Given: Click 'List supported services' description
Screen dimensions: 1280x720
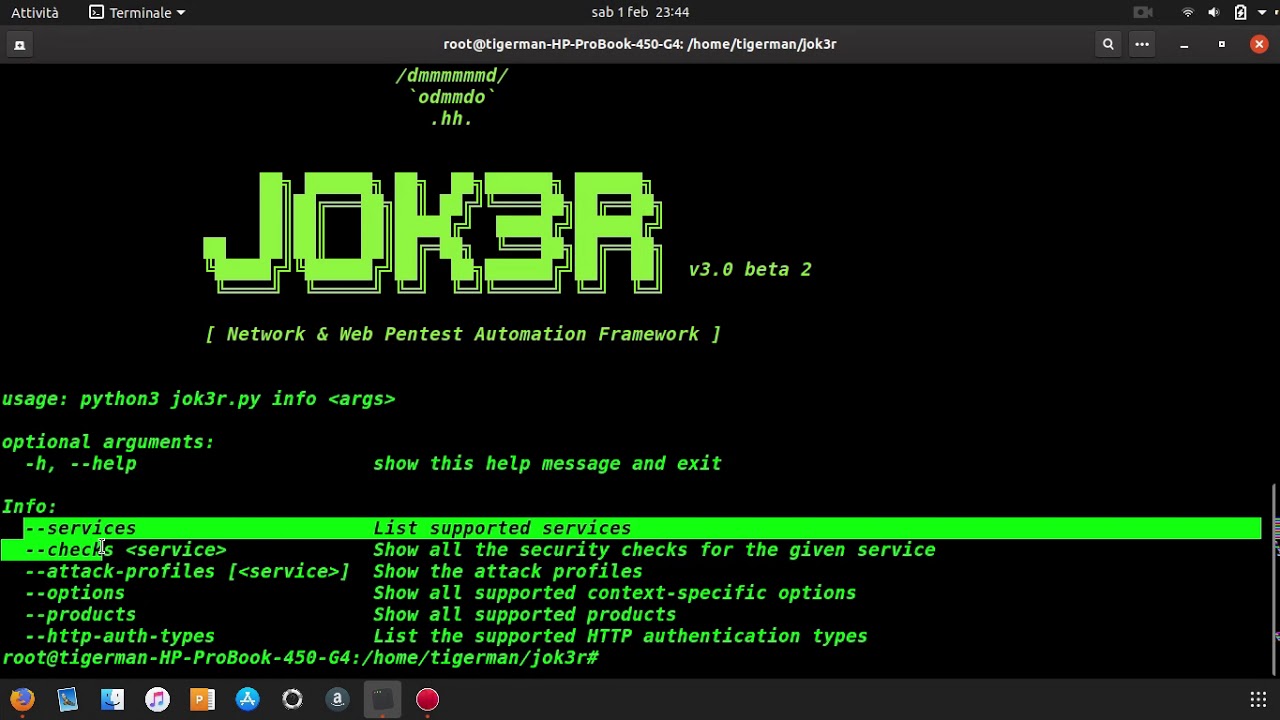Looking at the screenshot, I should coord(502,528).
